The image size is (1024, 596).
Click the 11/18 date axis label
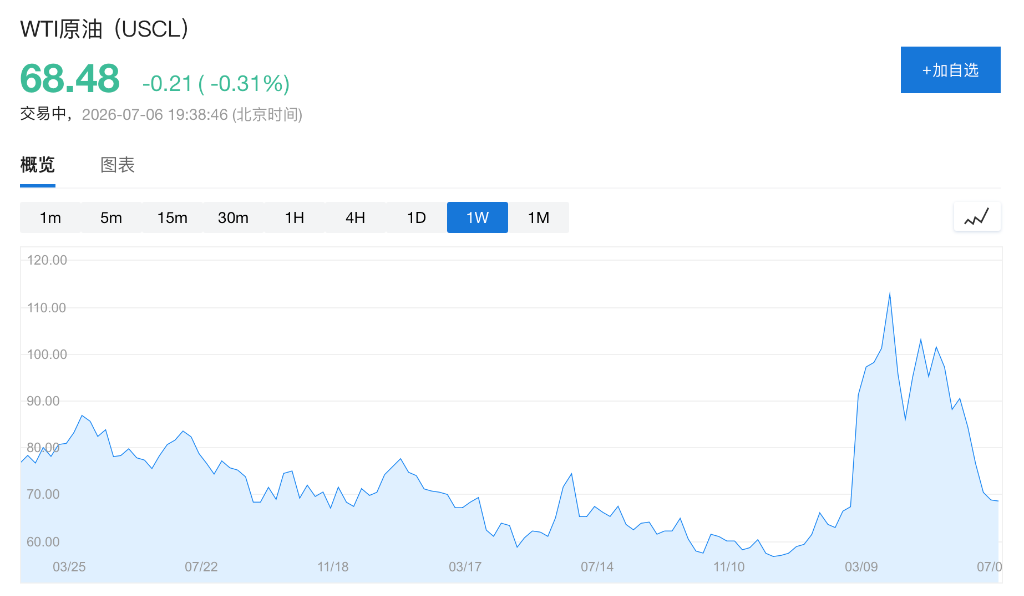[x=333, y=567]
